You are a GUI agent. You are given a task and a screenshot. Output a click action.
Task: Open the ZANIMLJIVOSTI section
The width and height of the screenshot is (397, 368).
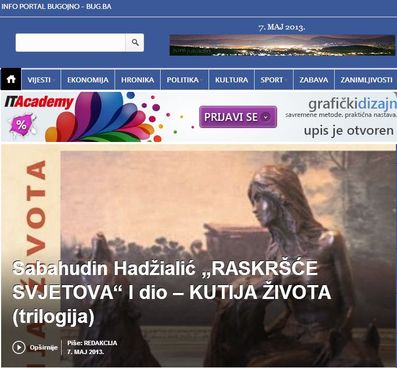(x=366, y=80)
